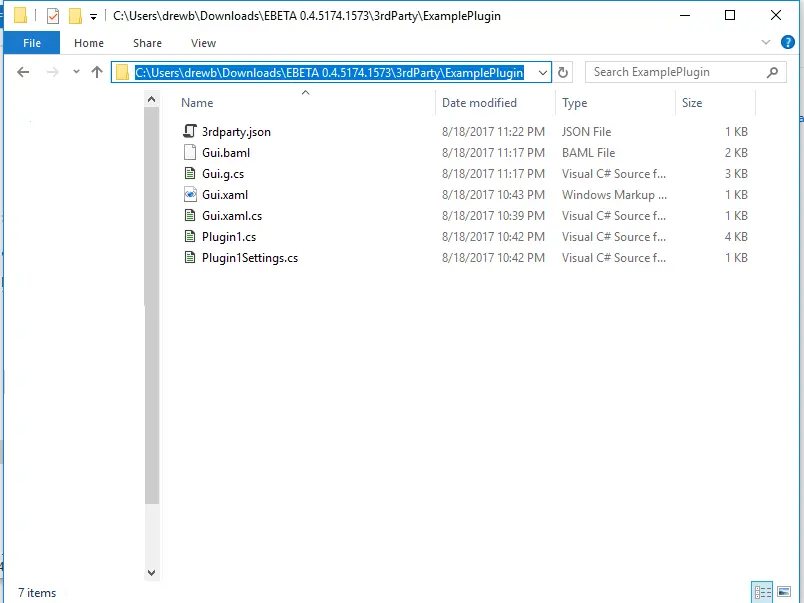Viewport: 804px width, 603px height.
Task: Select Gui.xaml.cs file name
Action: tap(232, 215)
